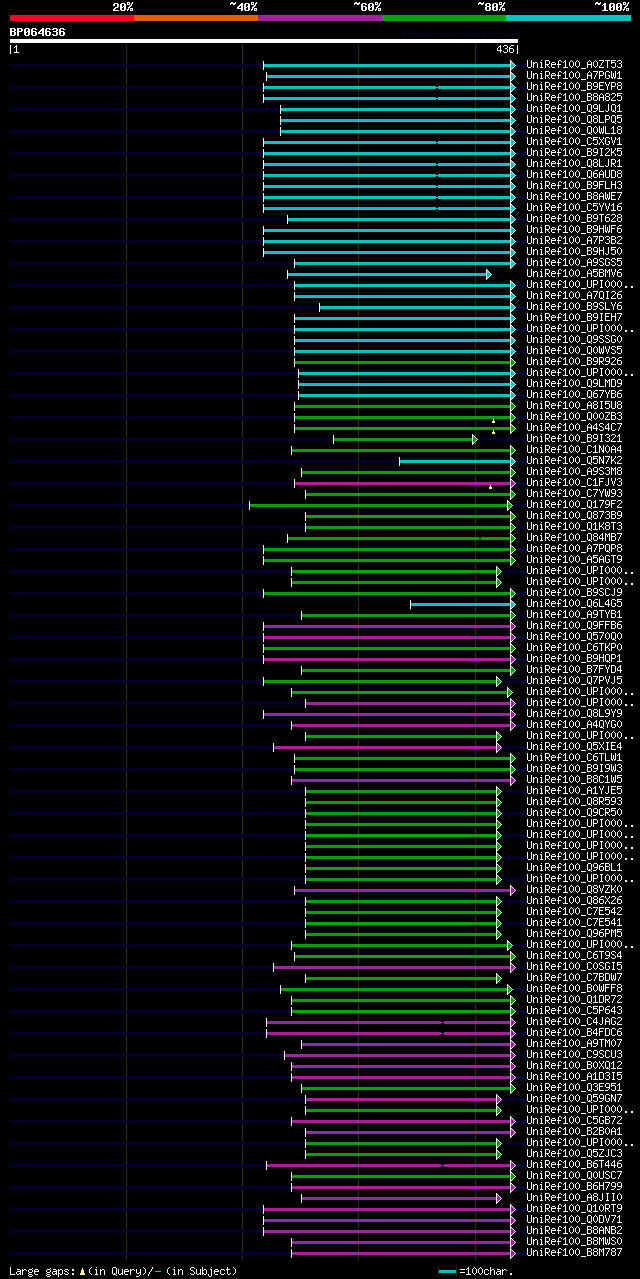Screen dimensions: 640x1279
Task: Select the UniRef100_Q1K8T3 label
Action: [574, 527]
